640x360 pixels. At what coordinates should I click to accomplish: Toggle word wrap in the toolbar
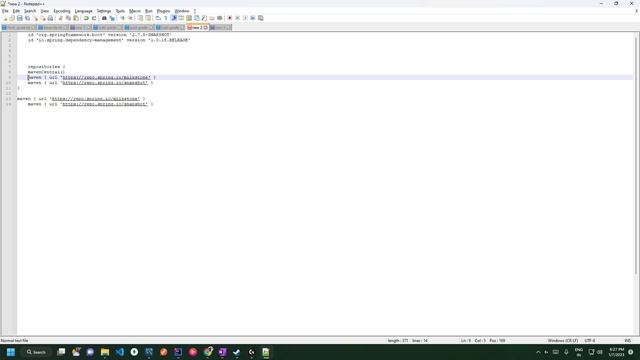click(158, 18)
